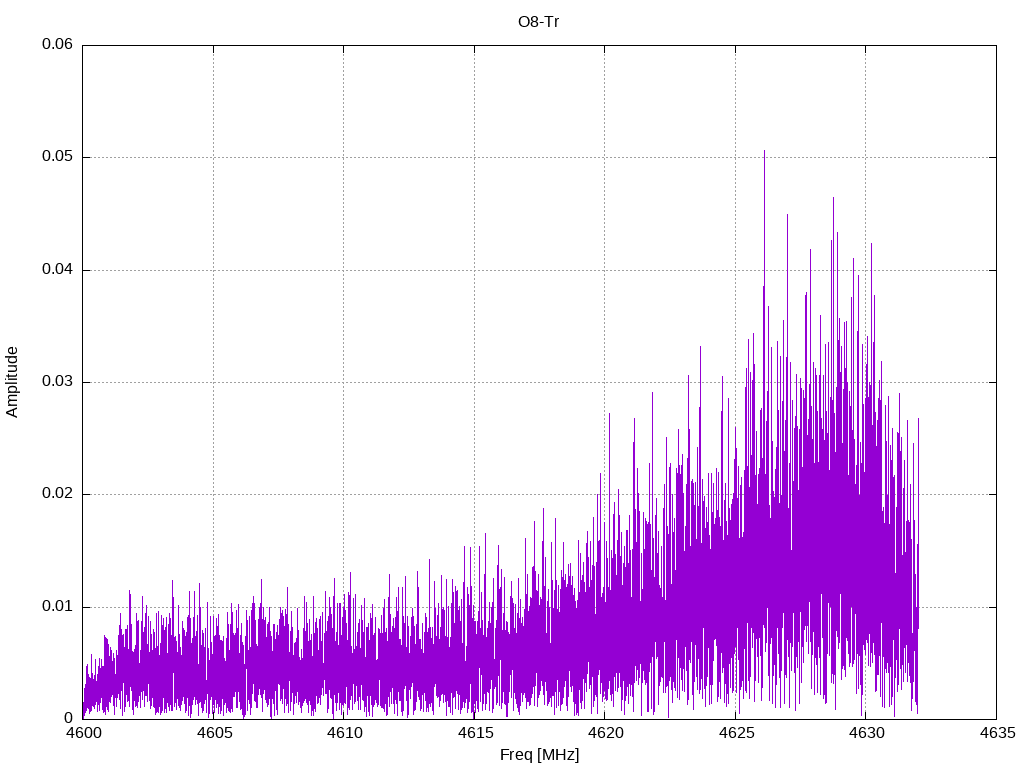This screenshot has height=768, width=1024.
Task: Click the Freq [MHz] x-axis label
Action: pyautogui.click(x=539, y=755)
